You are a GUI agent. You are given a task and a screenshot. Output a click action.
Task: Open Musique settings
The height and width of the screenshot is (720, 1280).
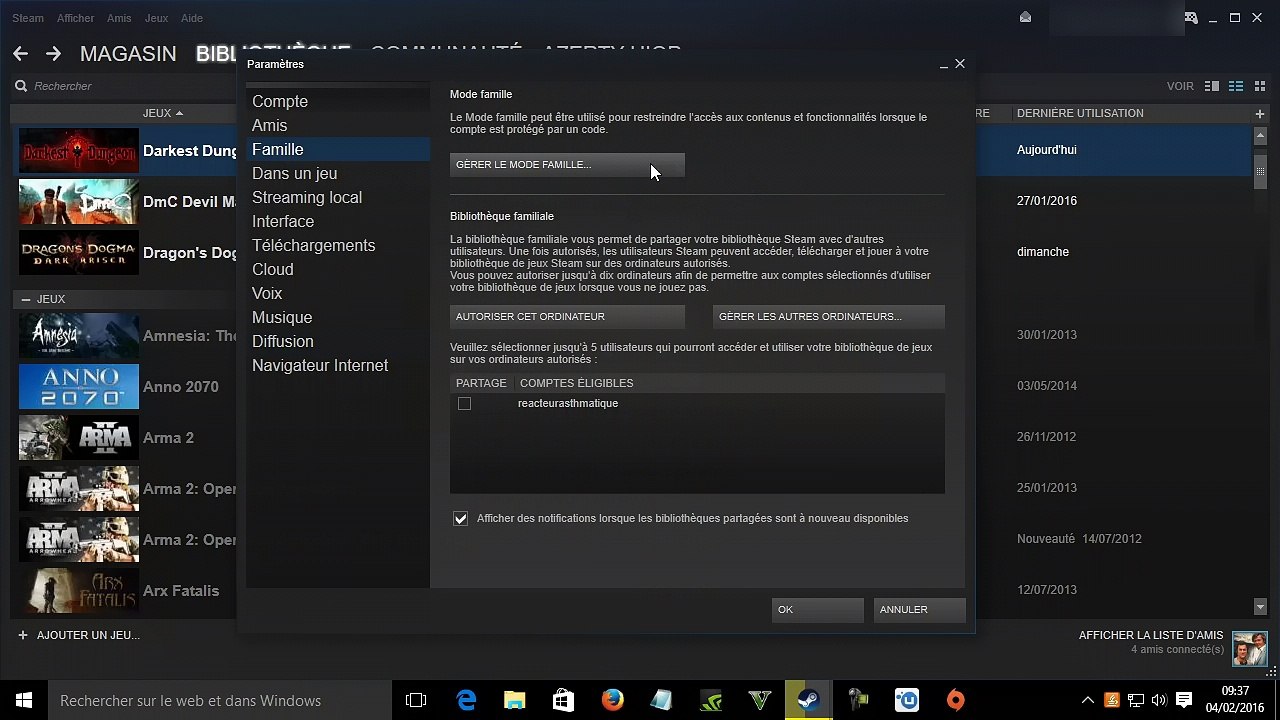coord(338,318)
